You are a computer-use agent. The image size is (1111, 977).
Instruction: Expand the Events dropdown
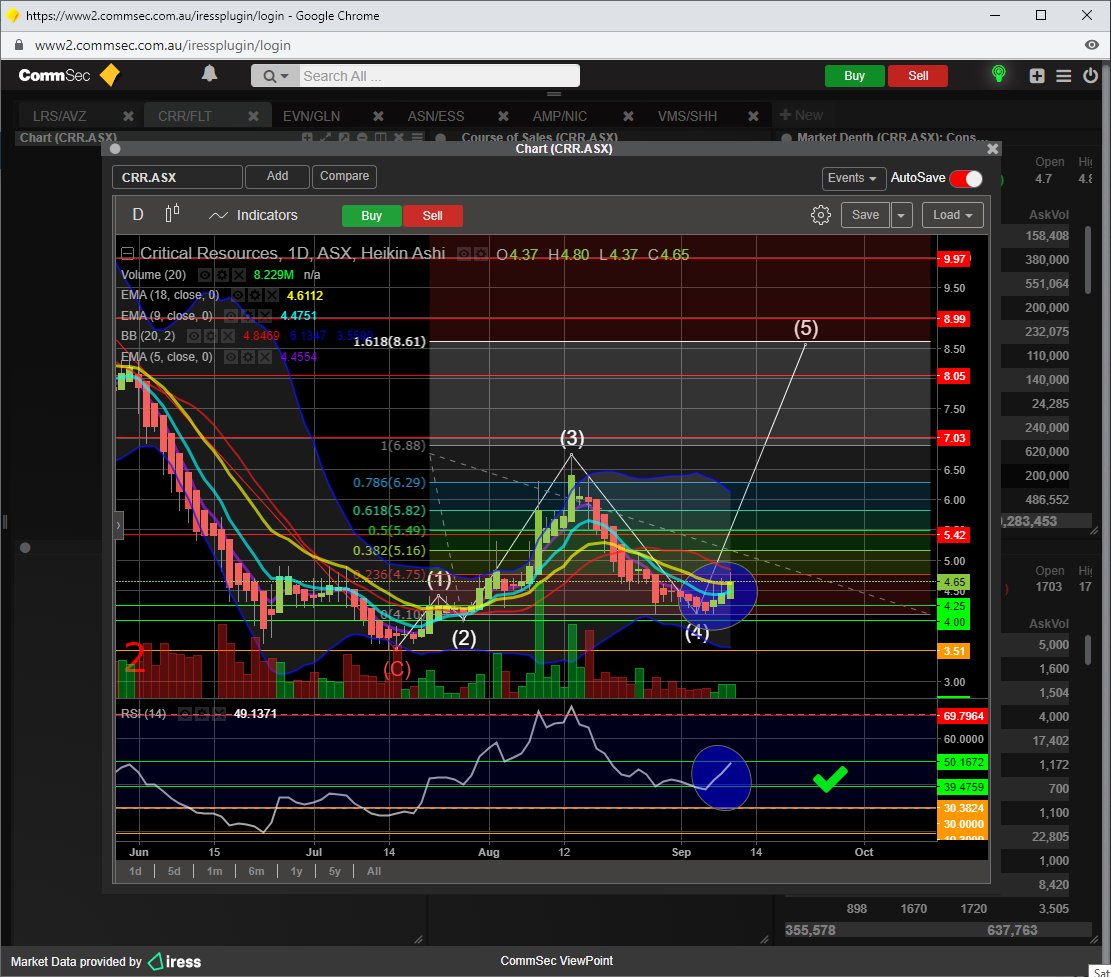click(x=854, y=178)
